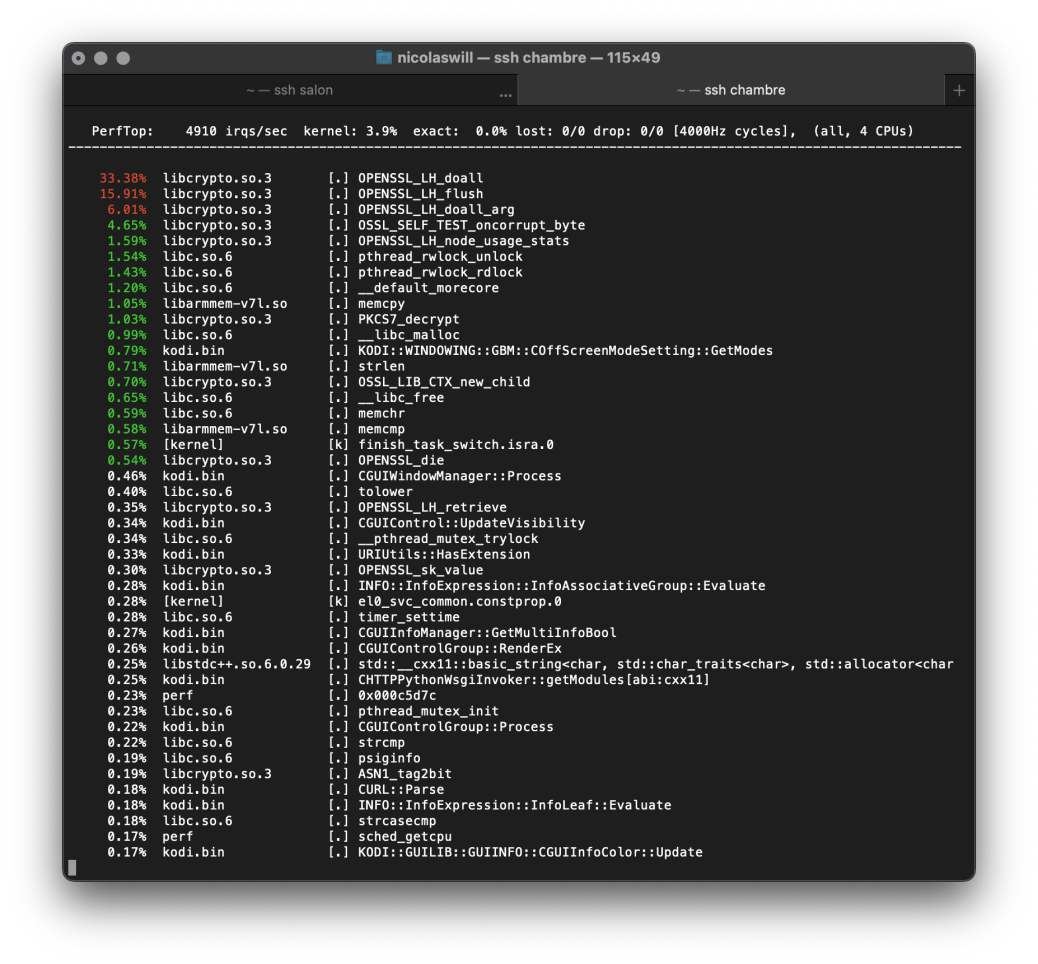1038x964 pixels.
Task: Click the PerfTop header status line
Action: (502, 131)
